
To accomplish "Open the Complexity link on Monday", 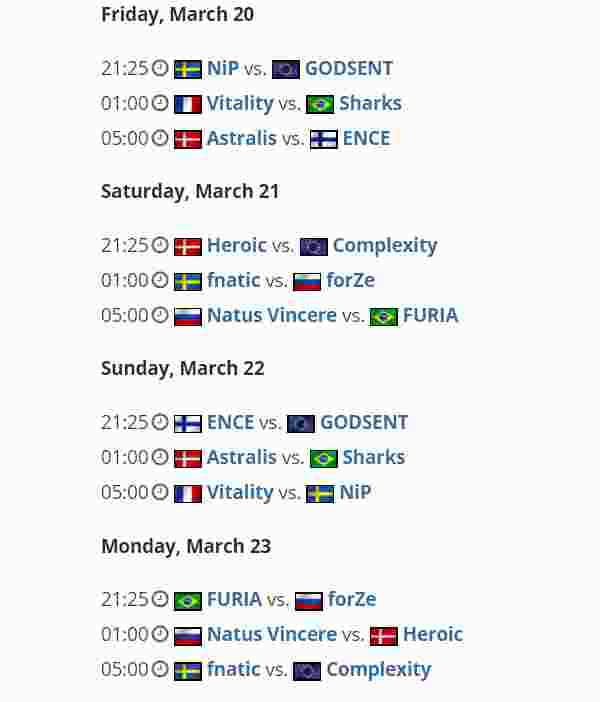I will 379,669.
